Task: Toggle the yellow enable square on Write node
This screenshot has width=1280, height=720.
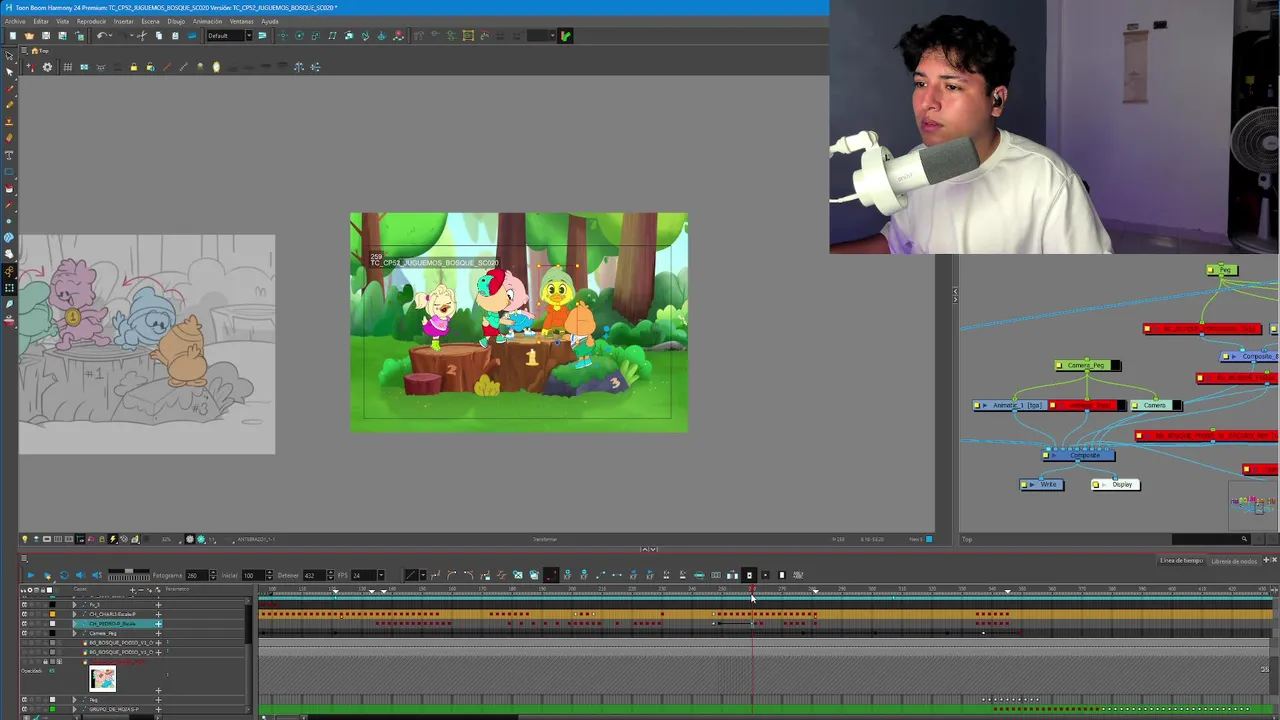Action: tap(1024, 484)
